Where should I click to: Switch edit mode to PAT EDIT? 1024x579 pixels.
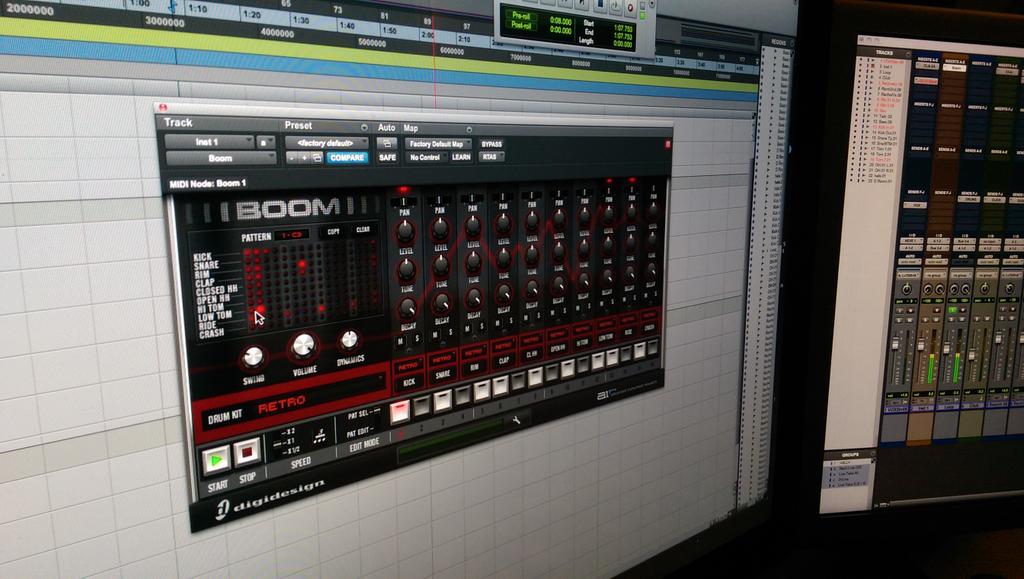pyautogui.click(x=360, y=431)
